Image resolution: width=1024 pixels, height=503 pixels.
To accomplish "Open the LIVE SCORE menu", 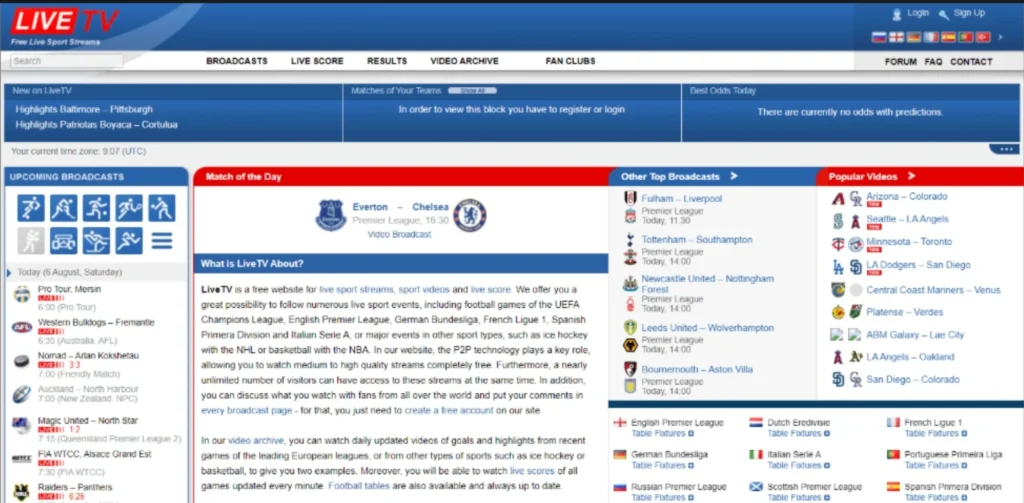I will point(317,61).
